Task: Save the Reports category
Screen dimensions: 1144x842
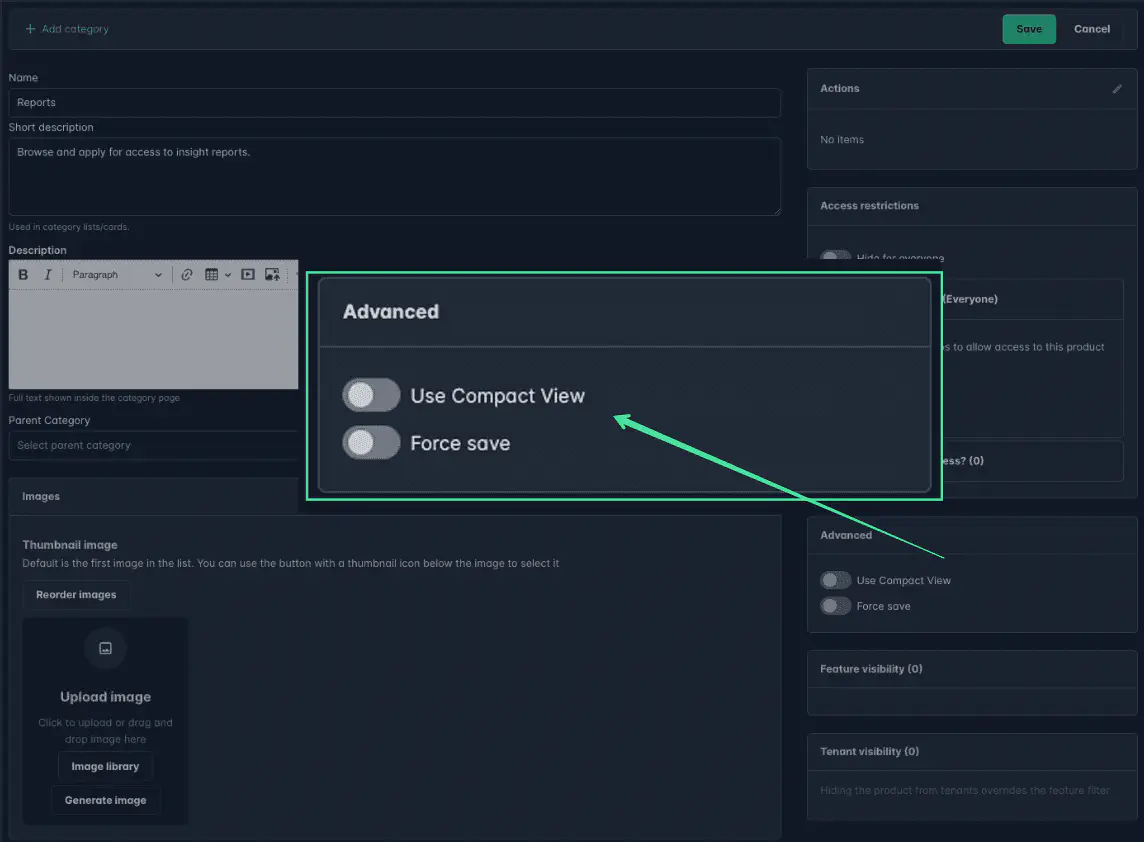Action: [1028, 28]
